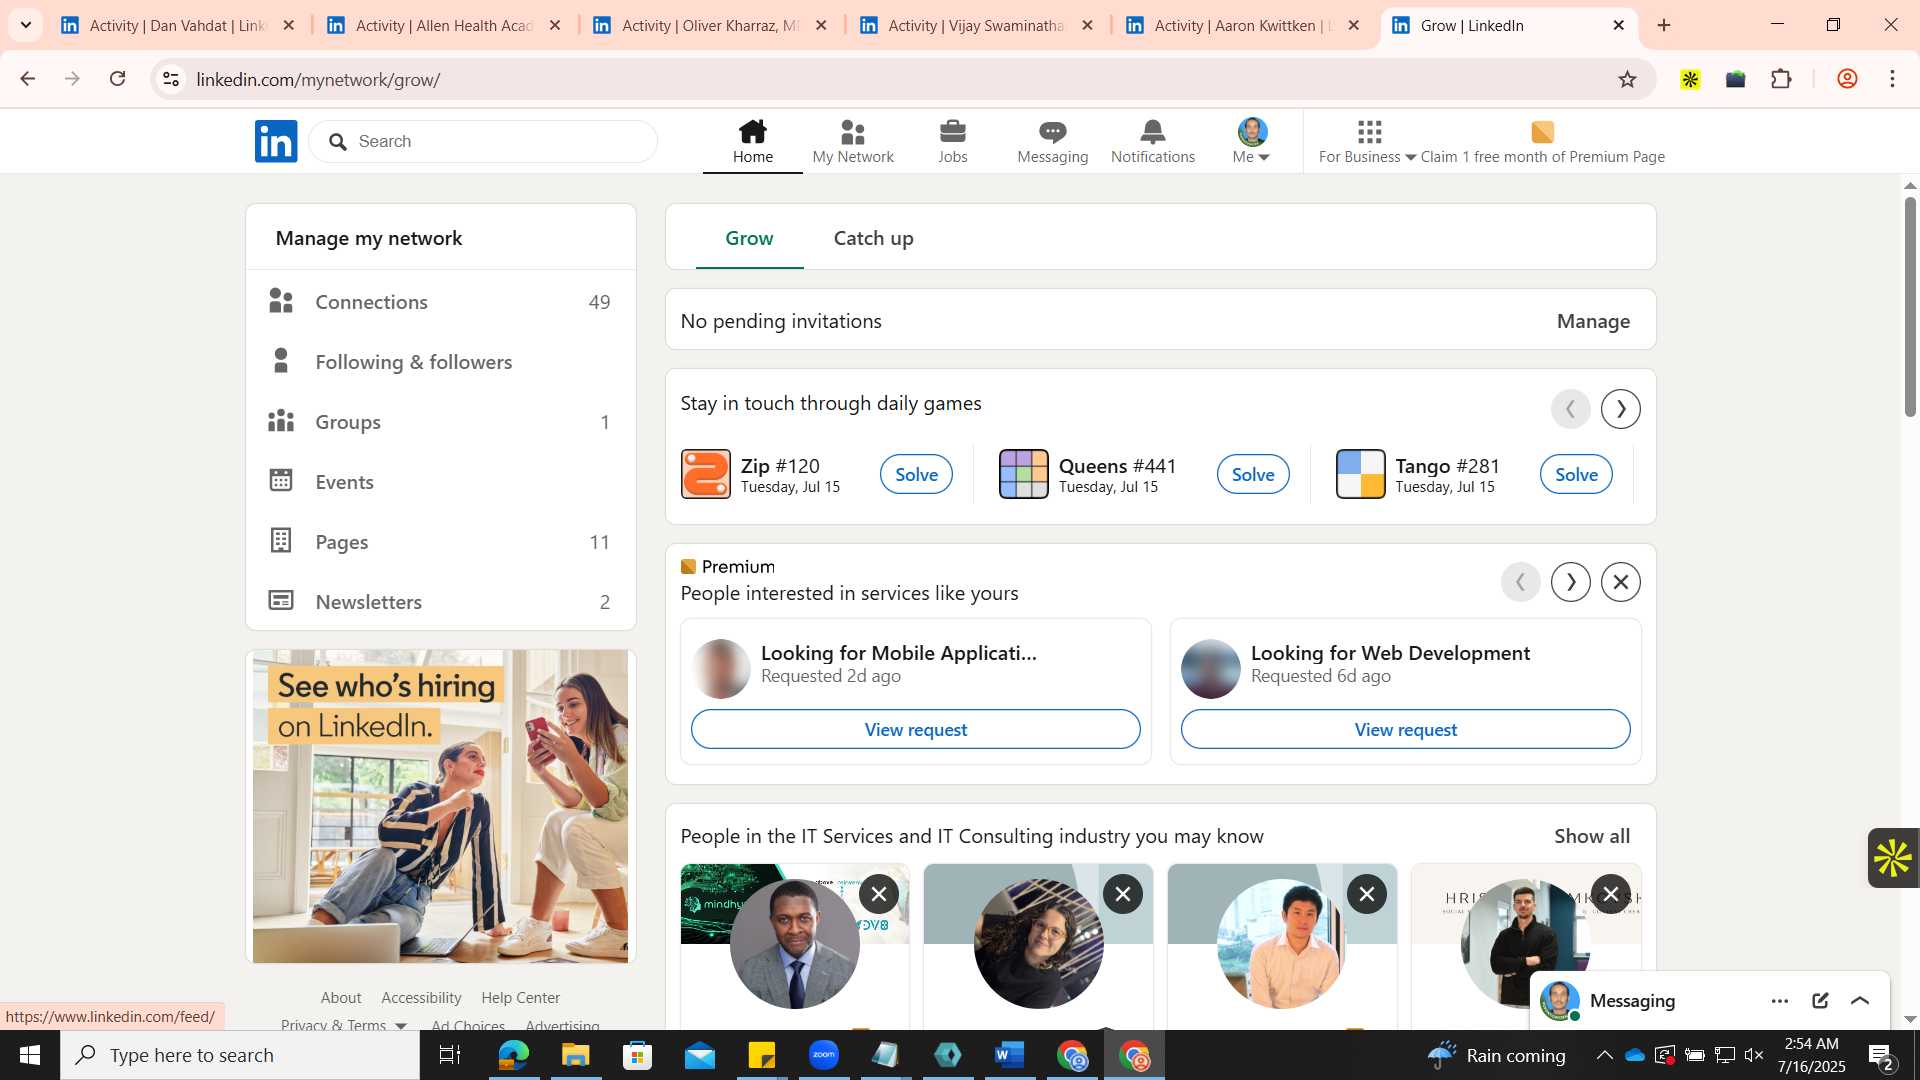The height and width of the screenshot is (1080, 1920).
Task: Click the Queens game icon
Action: (1023, 474)
